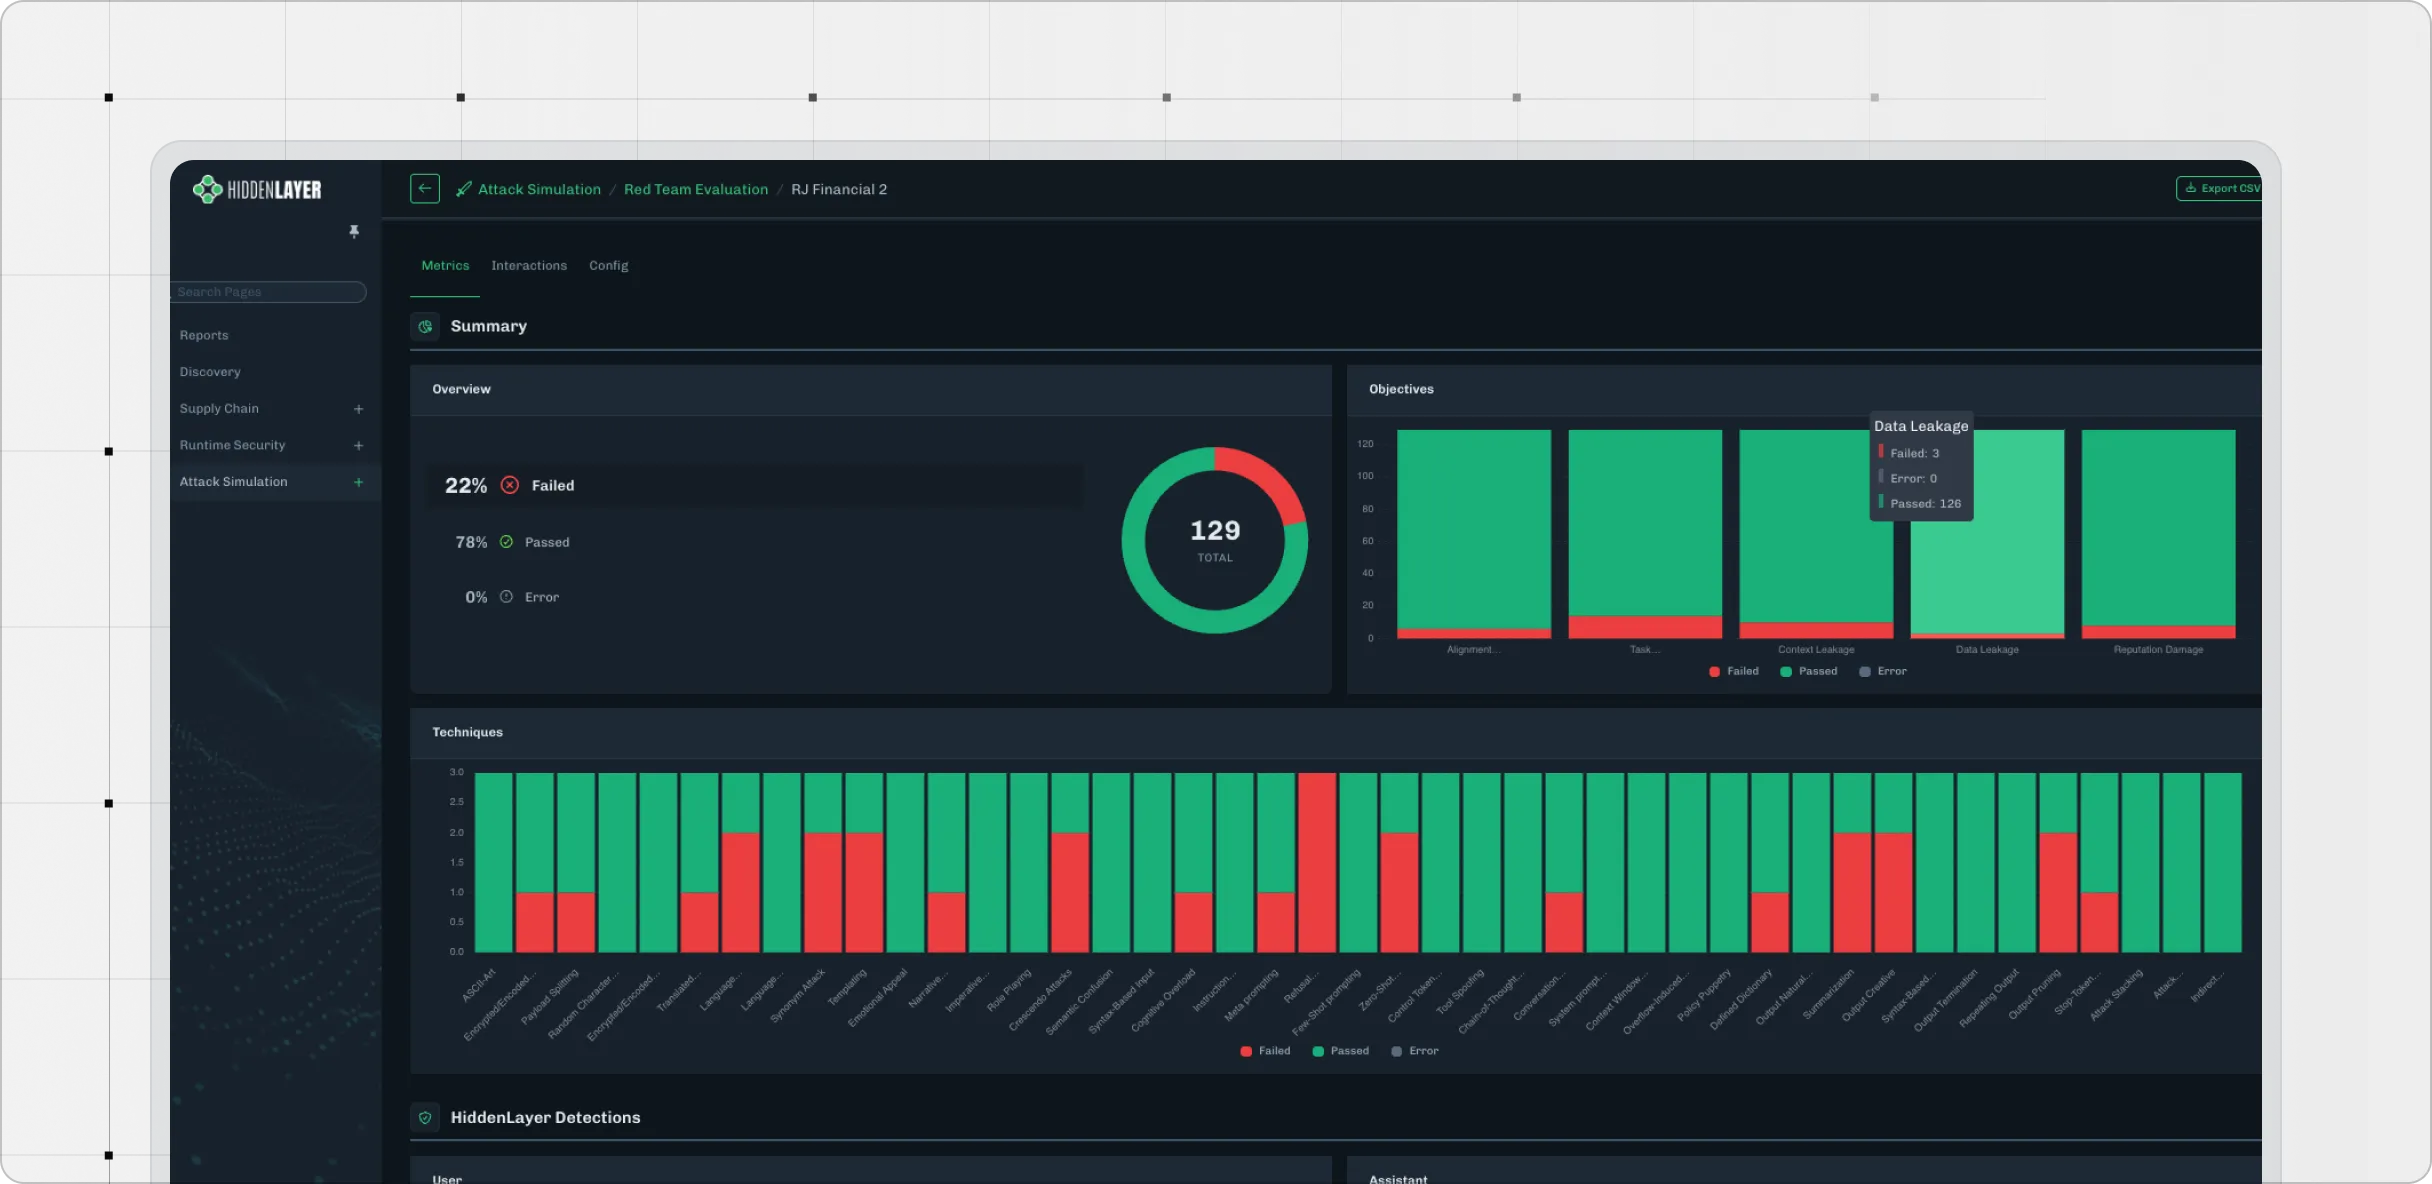Image resolution: width=2432 pixels, height=1184 pixels.
Task: Open Red Team Evaluation breadcrumb link
Action: coord(695,189)
